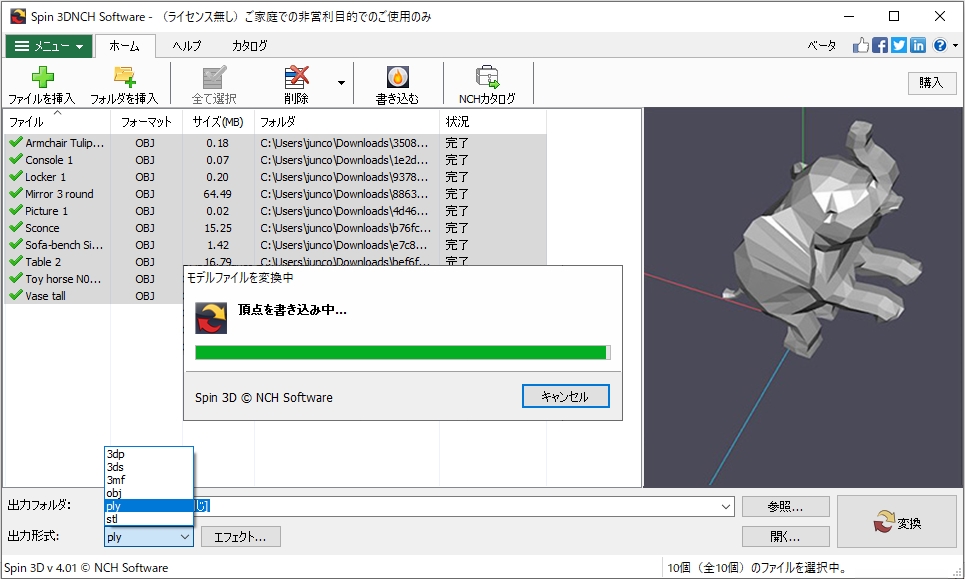Screen dimensions: 965x579
Task: Click the green conversion progress bar
Action: [402, 353]
